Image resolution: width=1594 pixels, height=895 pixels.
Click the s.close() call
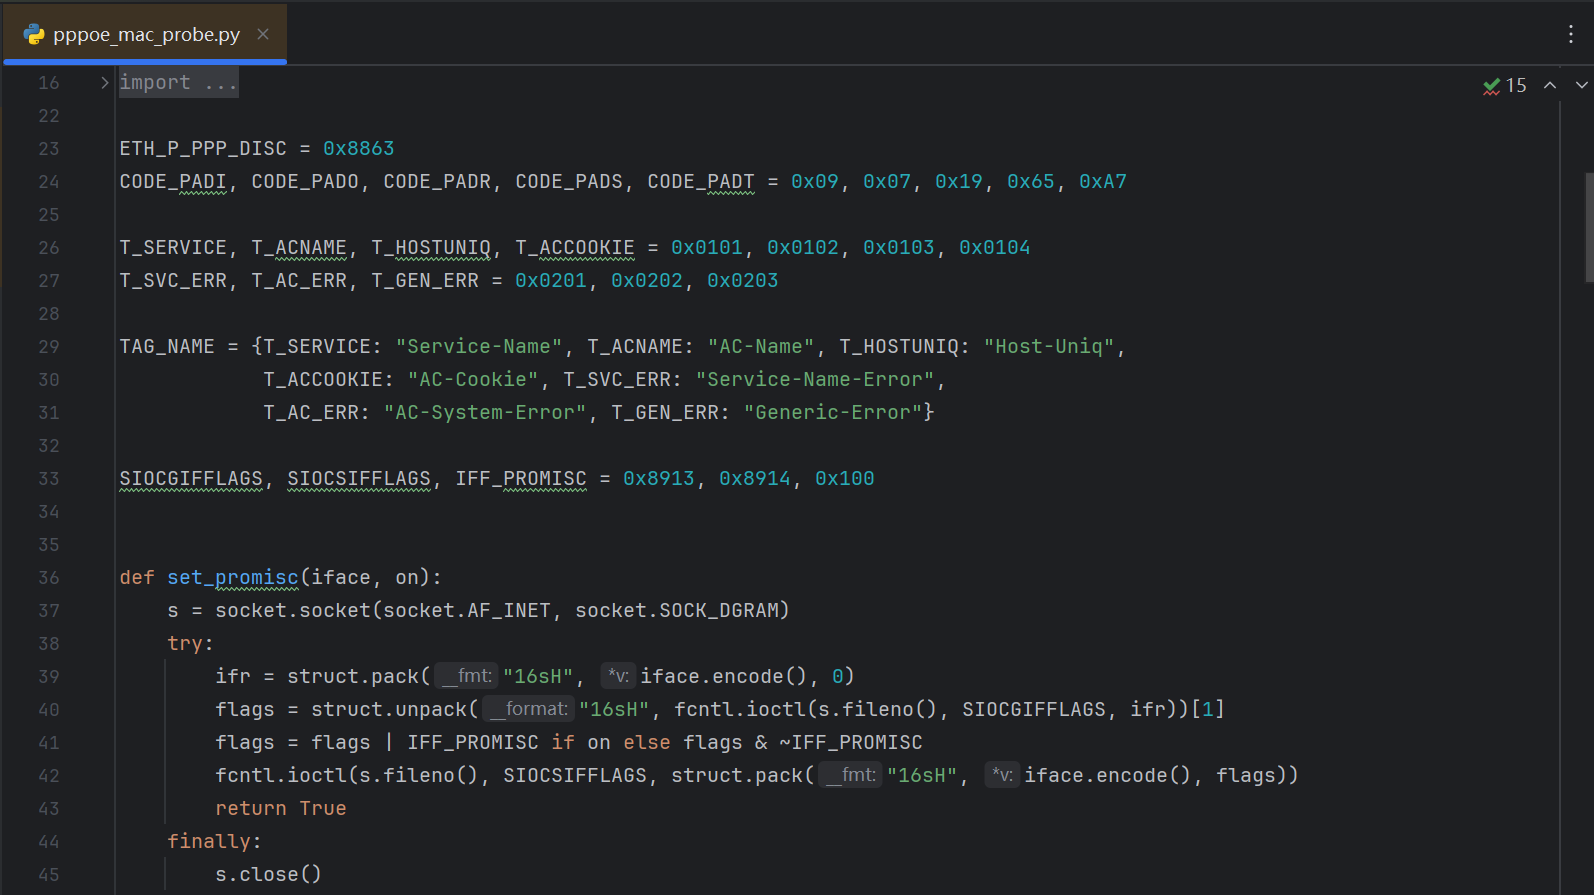coord(269,875)
